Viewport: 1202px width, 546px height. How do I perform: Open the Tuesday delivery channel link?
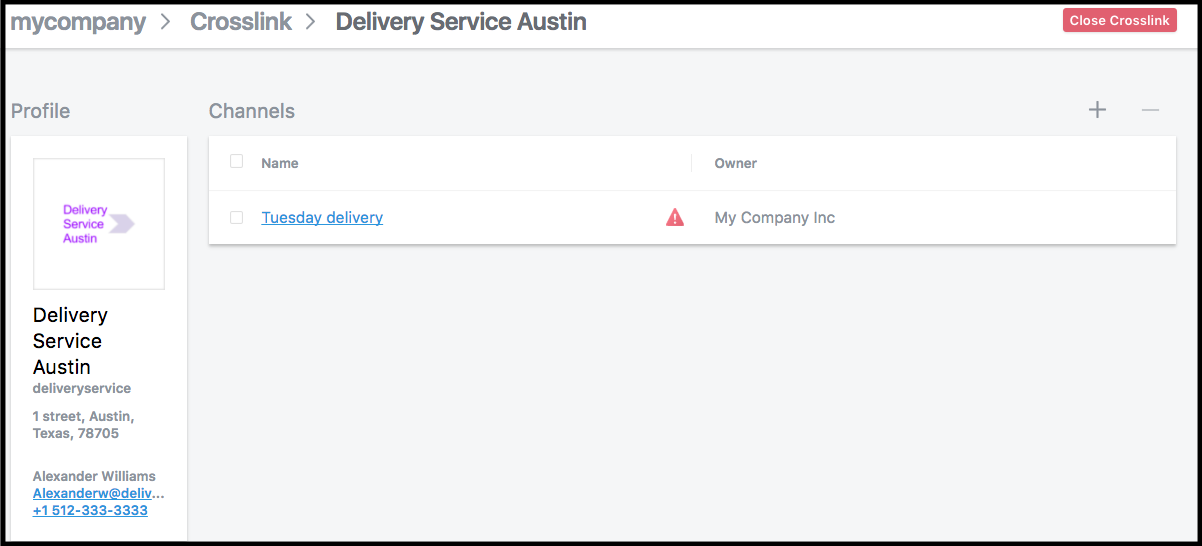point(322,217)
